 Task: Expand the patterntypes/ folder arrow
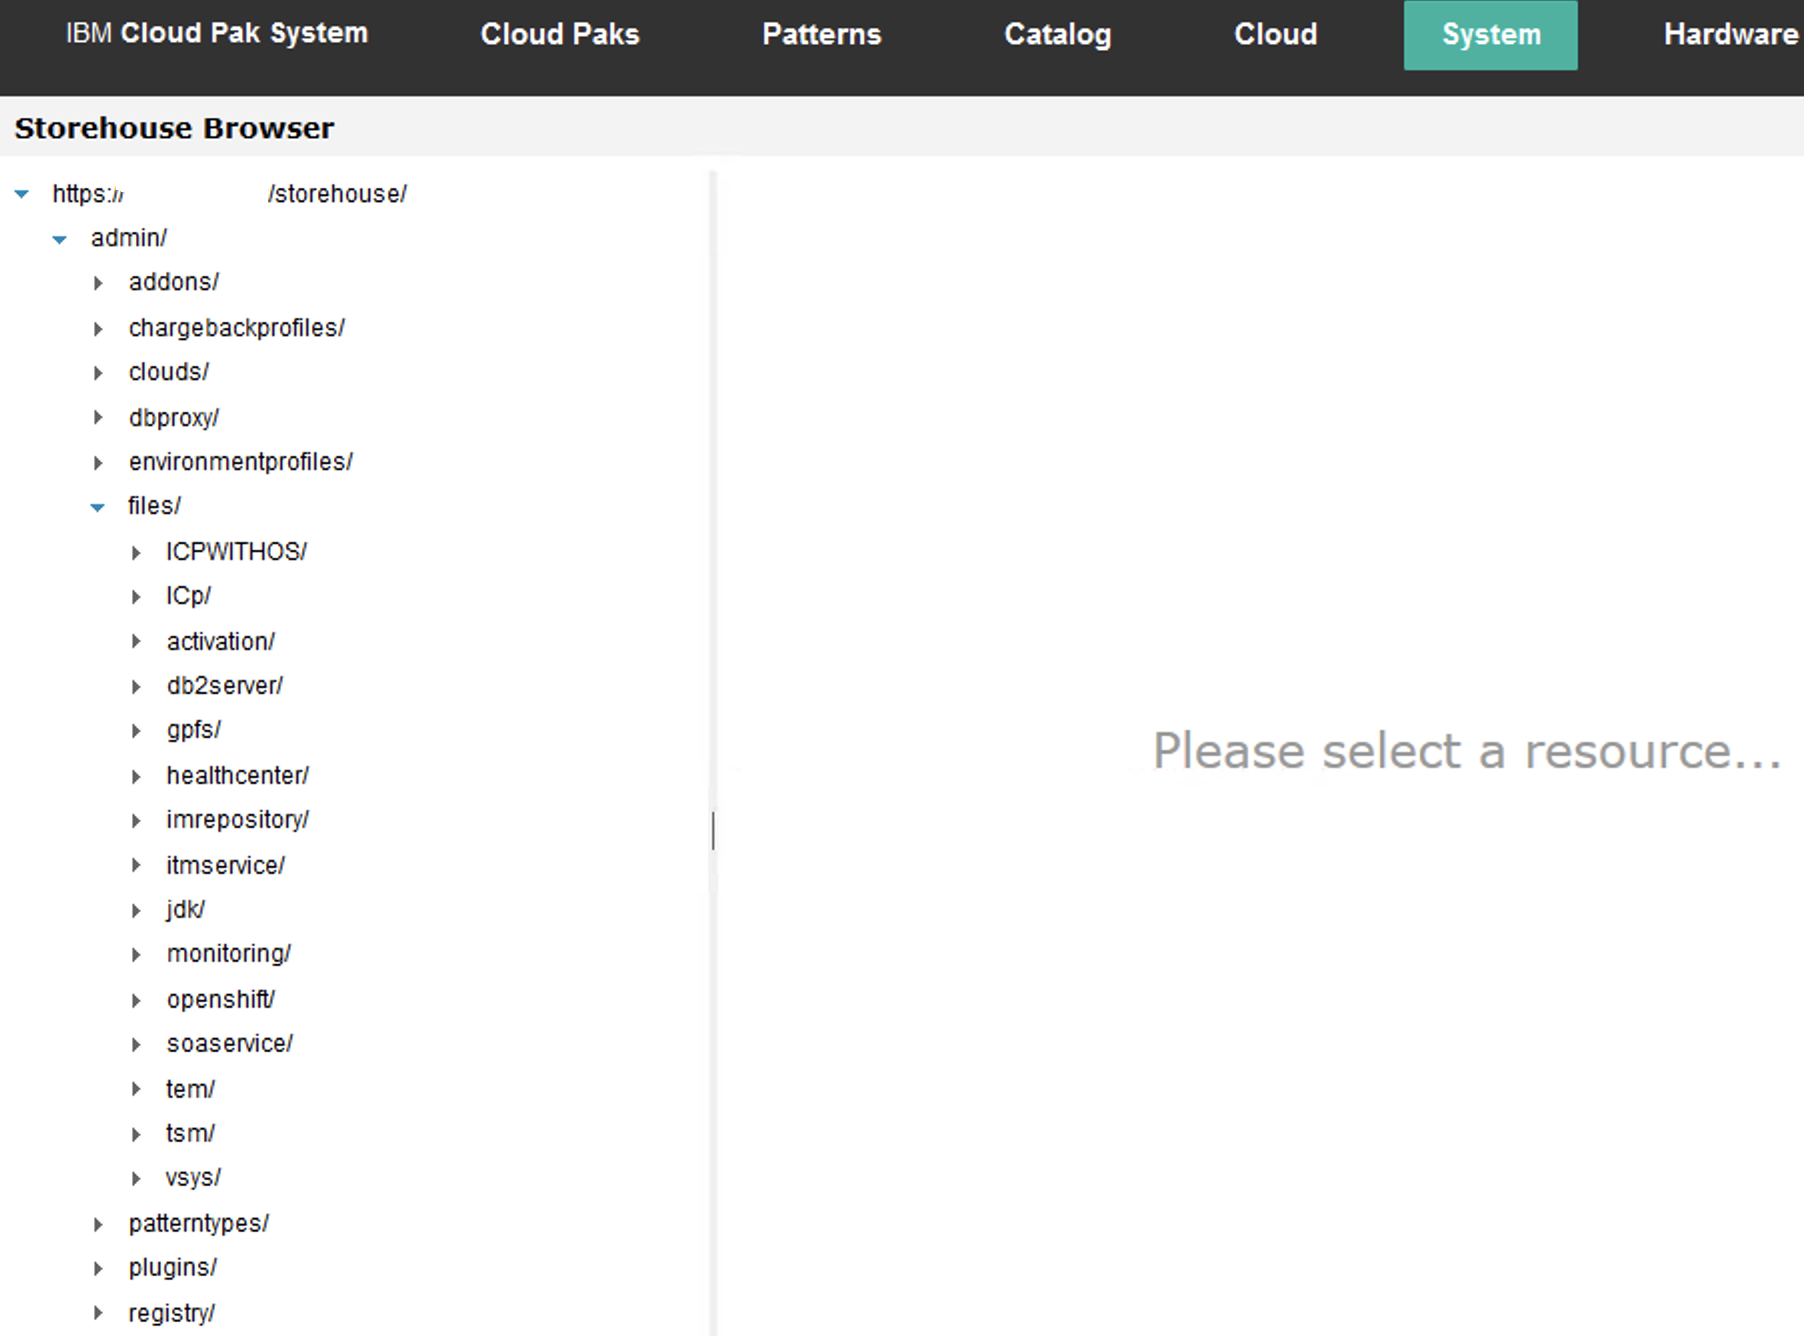click(x=98, y=1224)
